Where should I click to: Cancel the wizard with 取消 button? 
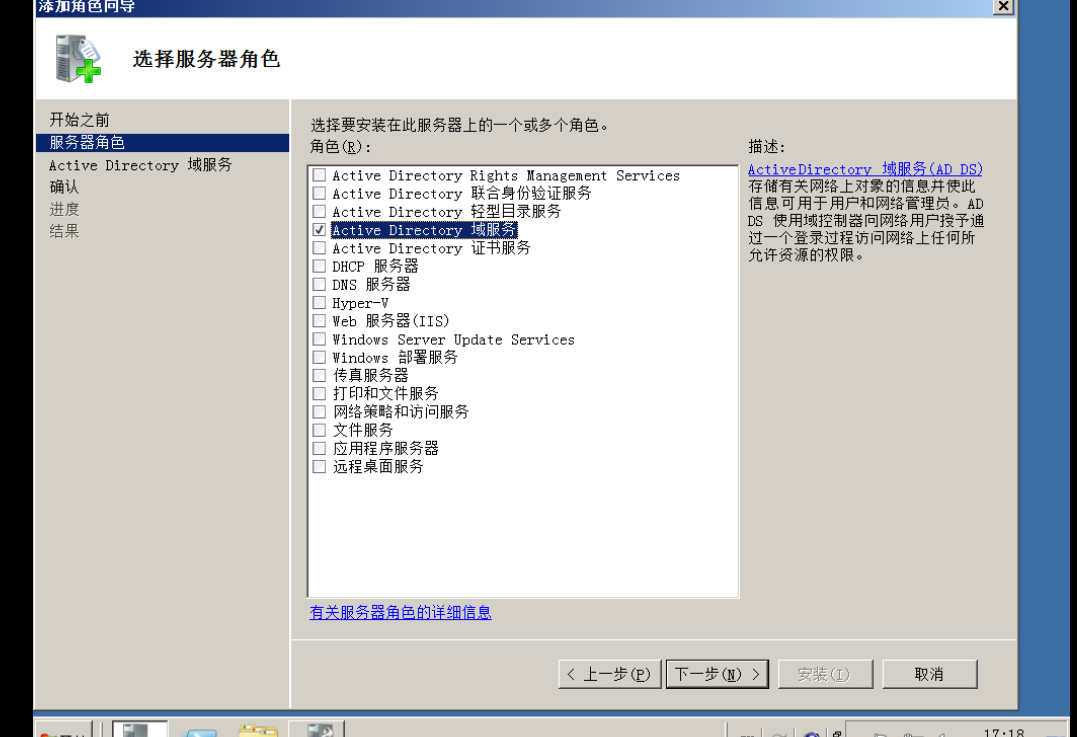click(x=929, y=674)
